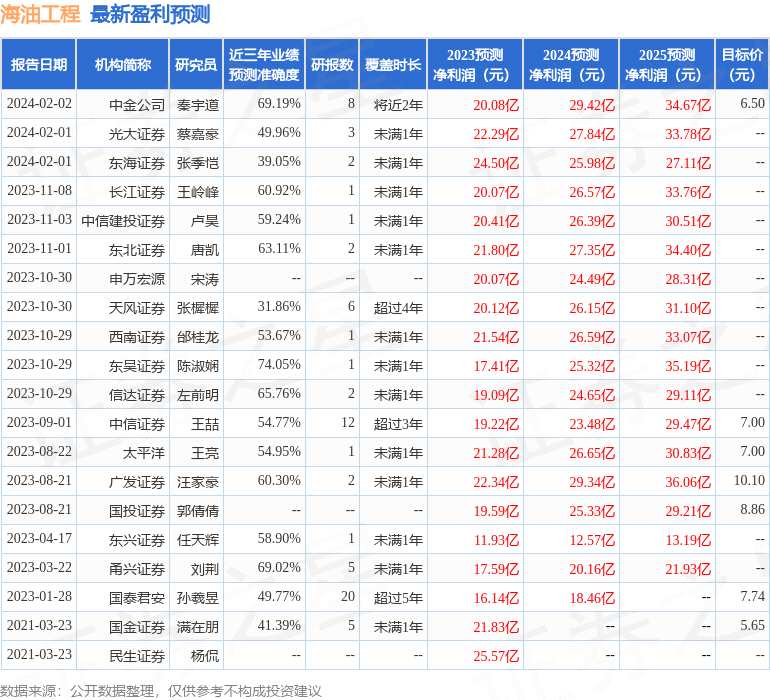Click the 海油工程 title text

pos(40,14)
